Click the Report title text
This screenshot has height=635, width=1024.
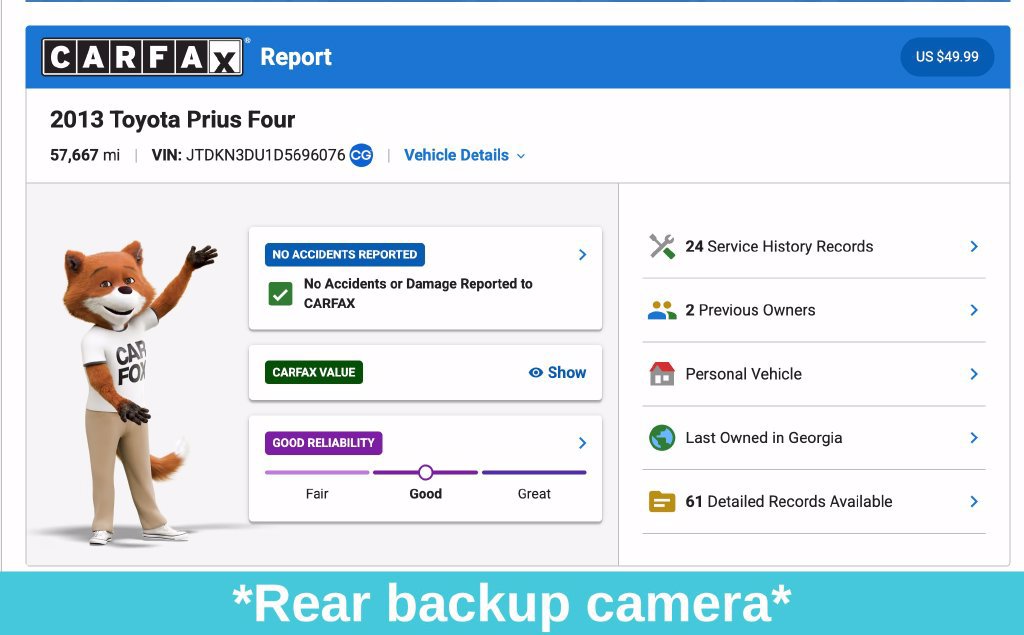296,57
